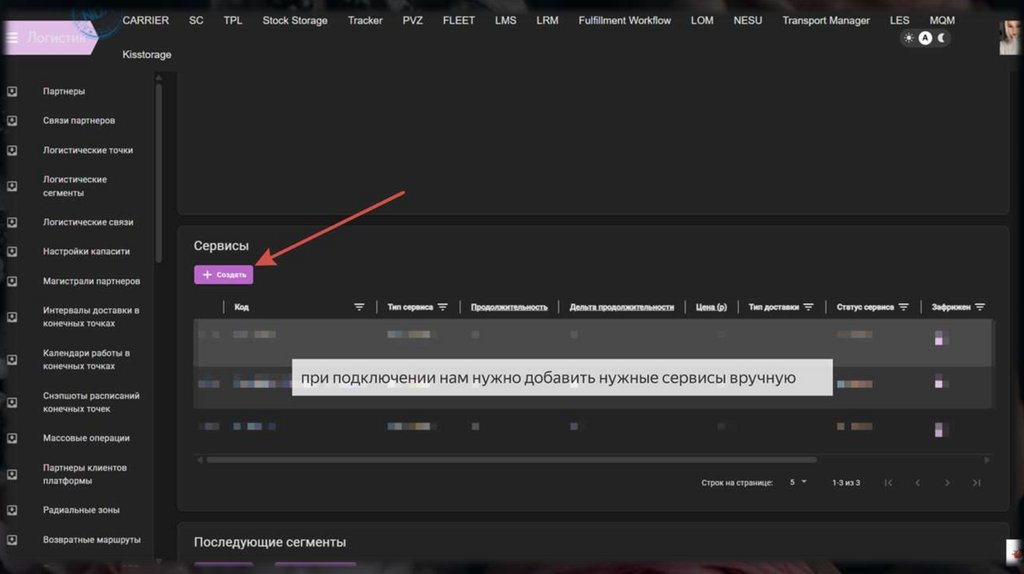Open filter for the Тип доставки column

(x=808, y=307)
